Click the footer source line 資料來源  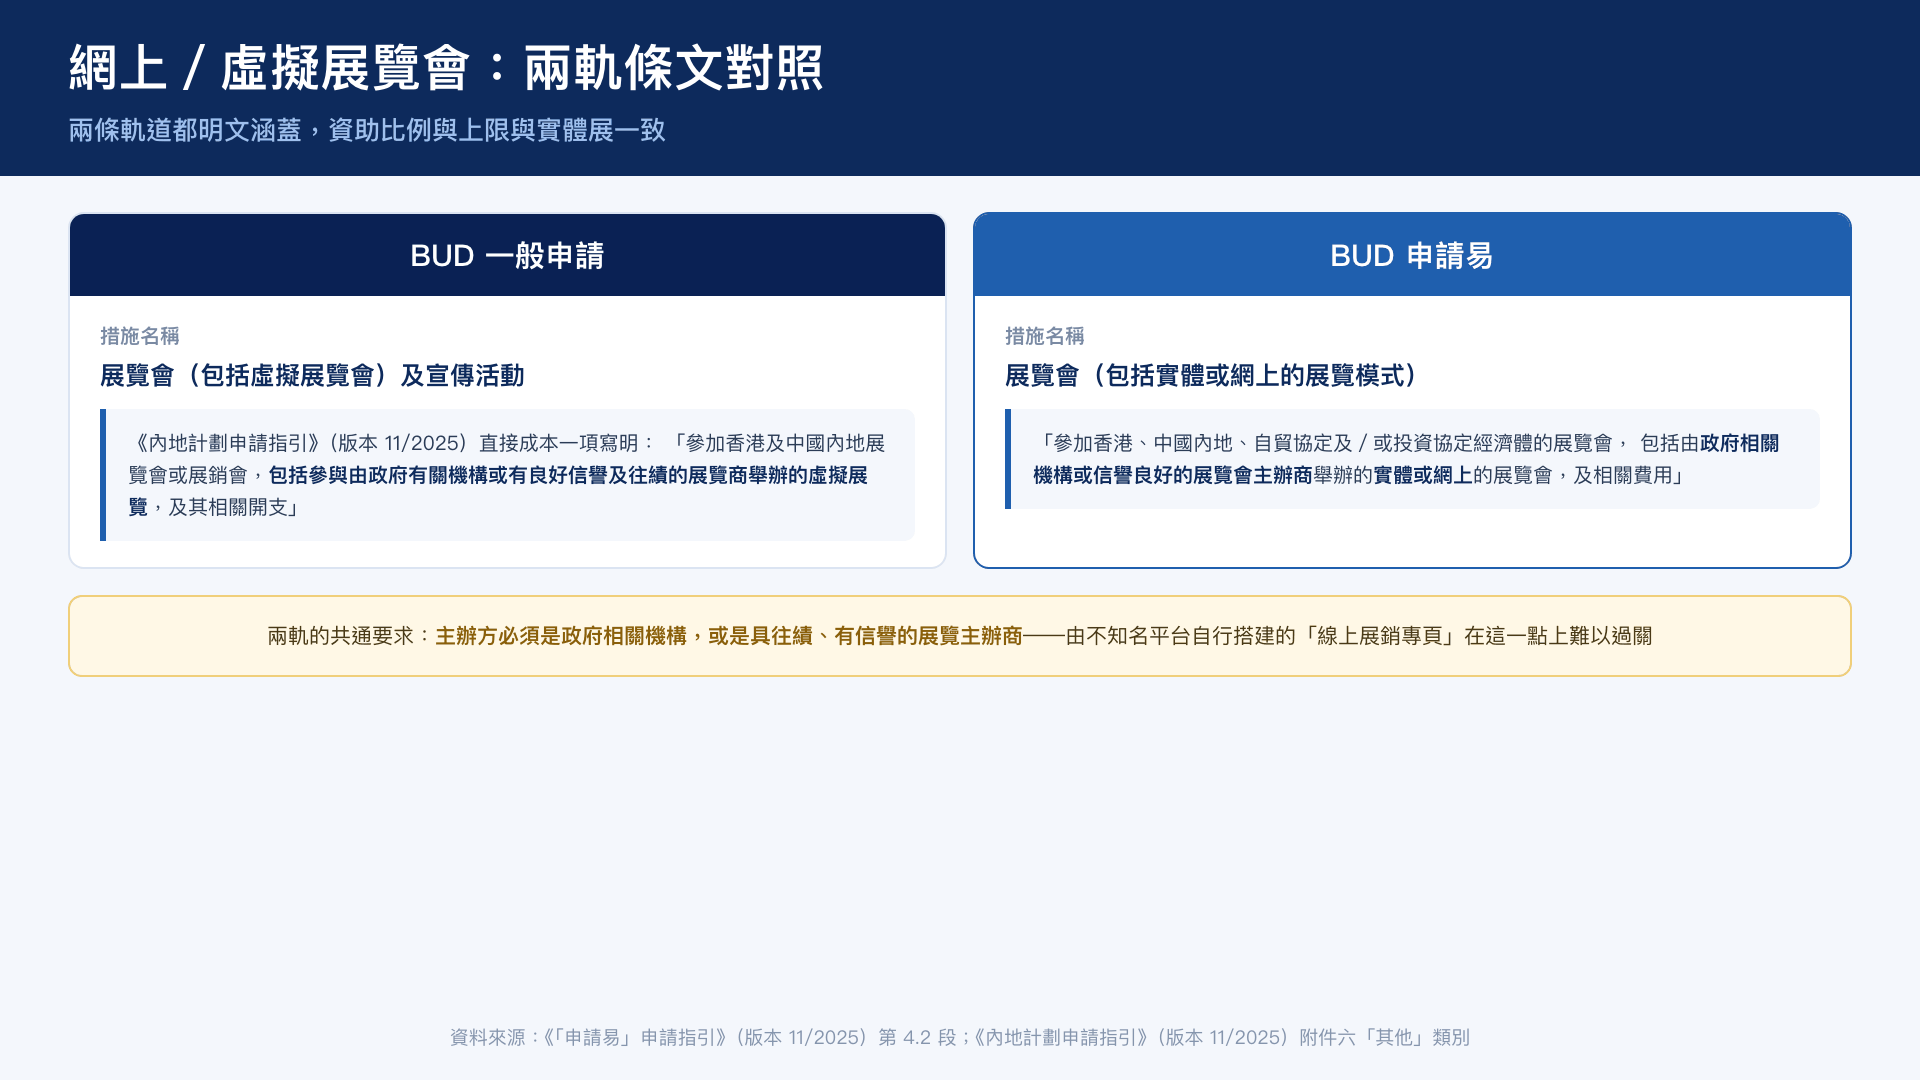point(960,1037)
